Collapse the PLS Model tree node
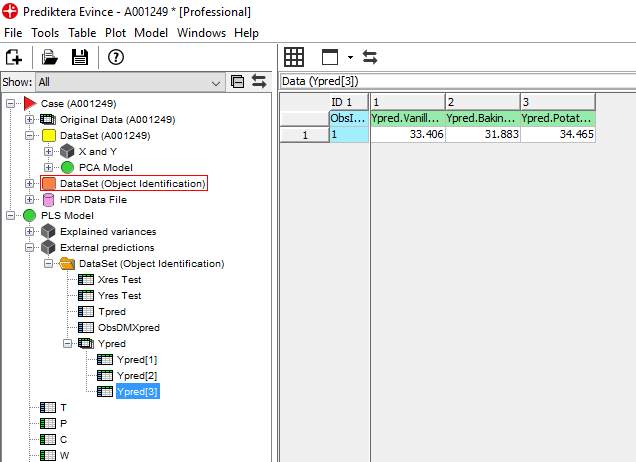The image size is (636, 462). [x=11, y=215]
